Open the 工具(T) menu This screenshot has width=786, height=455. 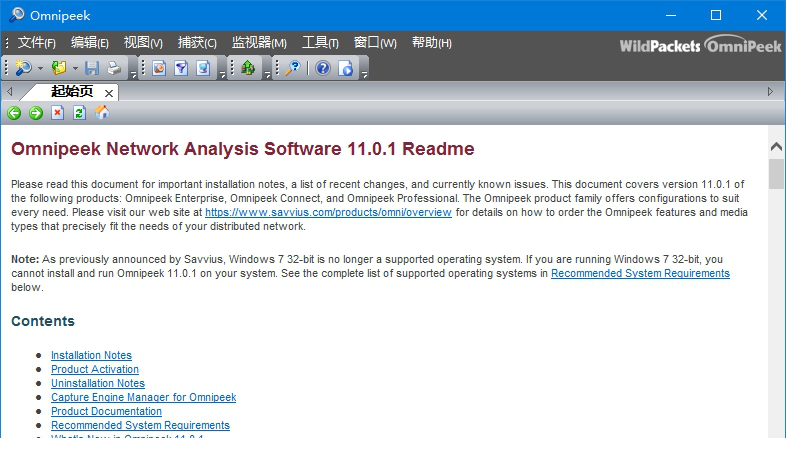click(x=320, y=43)
